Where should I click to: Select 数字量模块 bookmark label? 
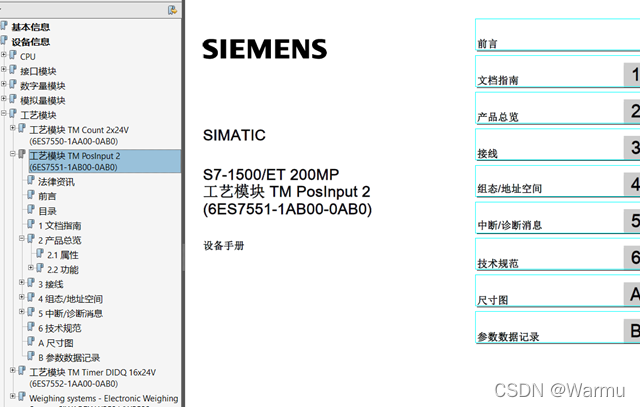click(x=43, y=86)
